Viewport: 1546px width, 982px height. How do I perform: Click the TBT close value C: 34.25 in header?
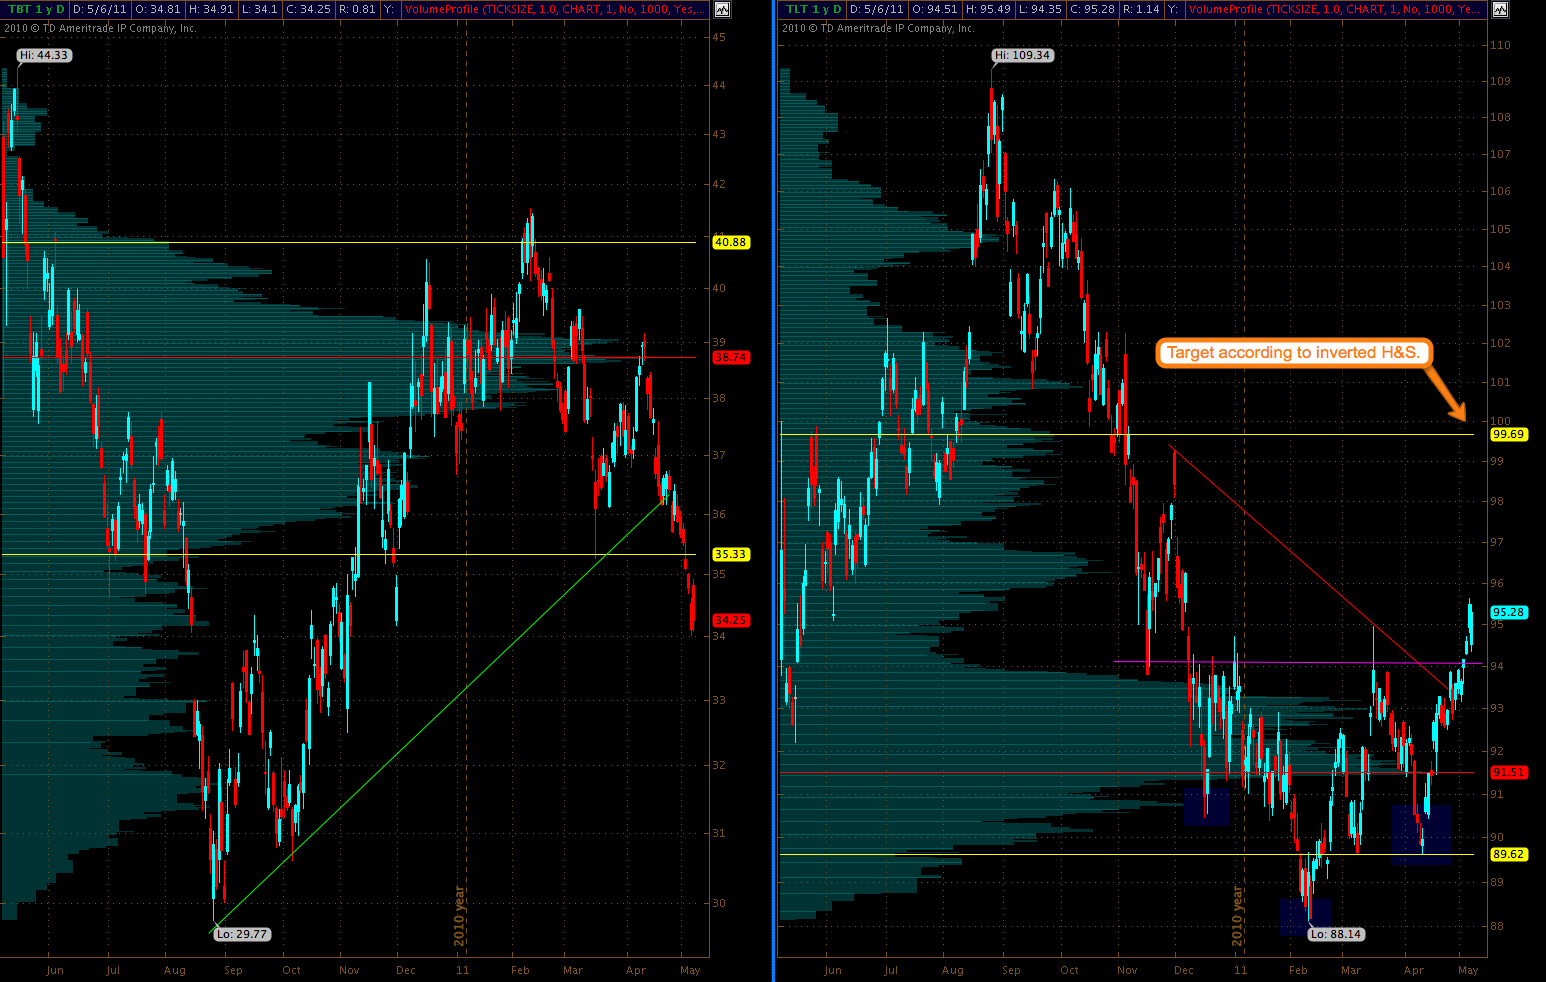tap(310, 9)
